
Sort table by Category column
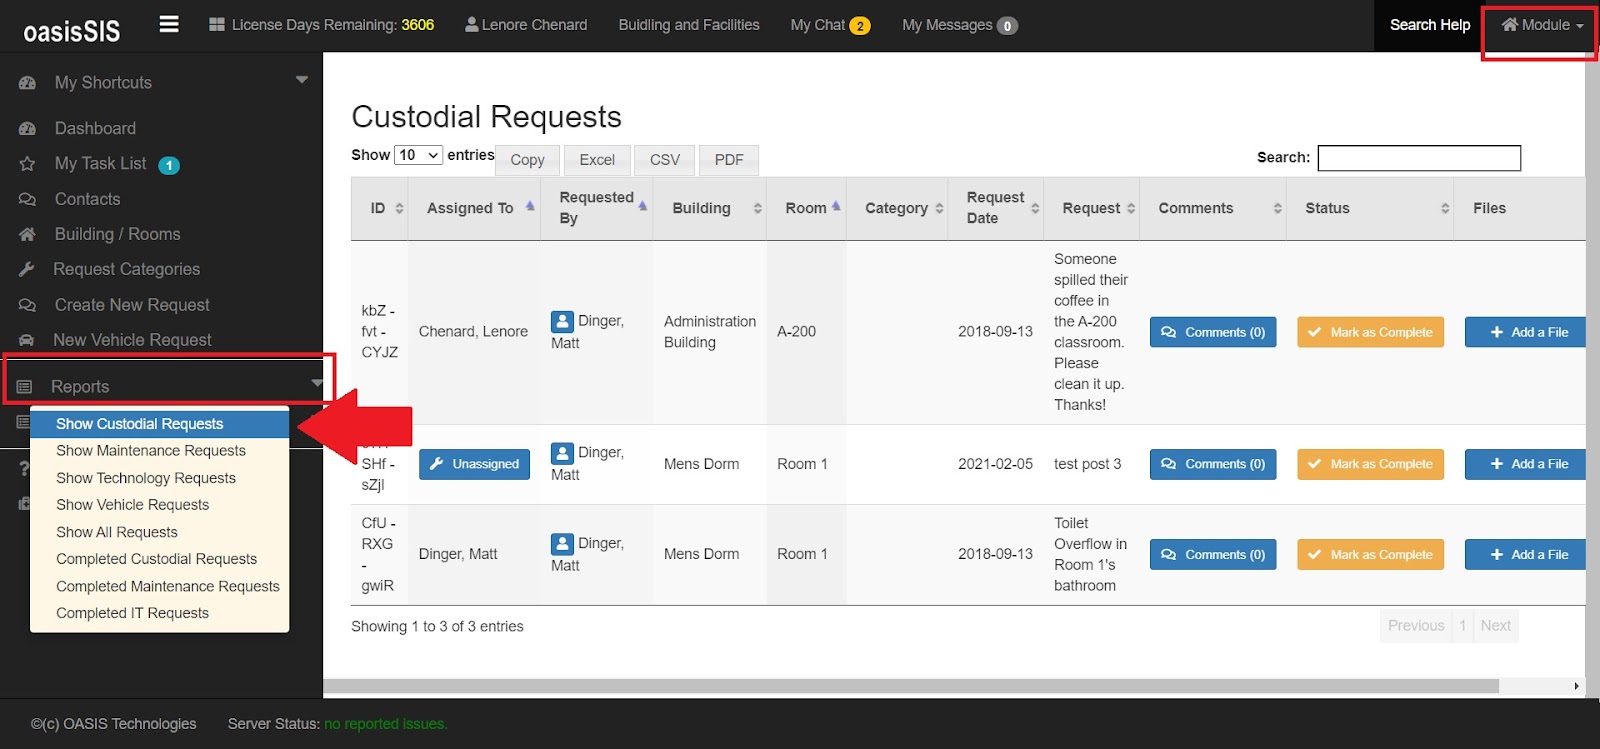coord(897,208)
